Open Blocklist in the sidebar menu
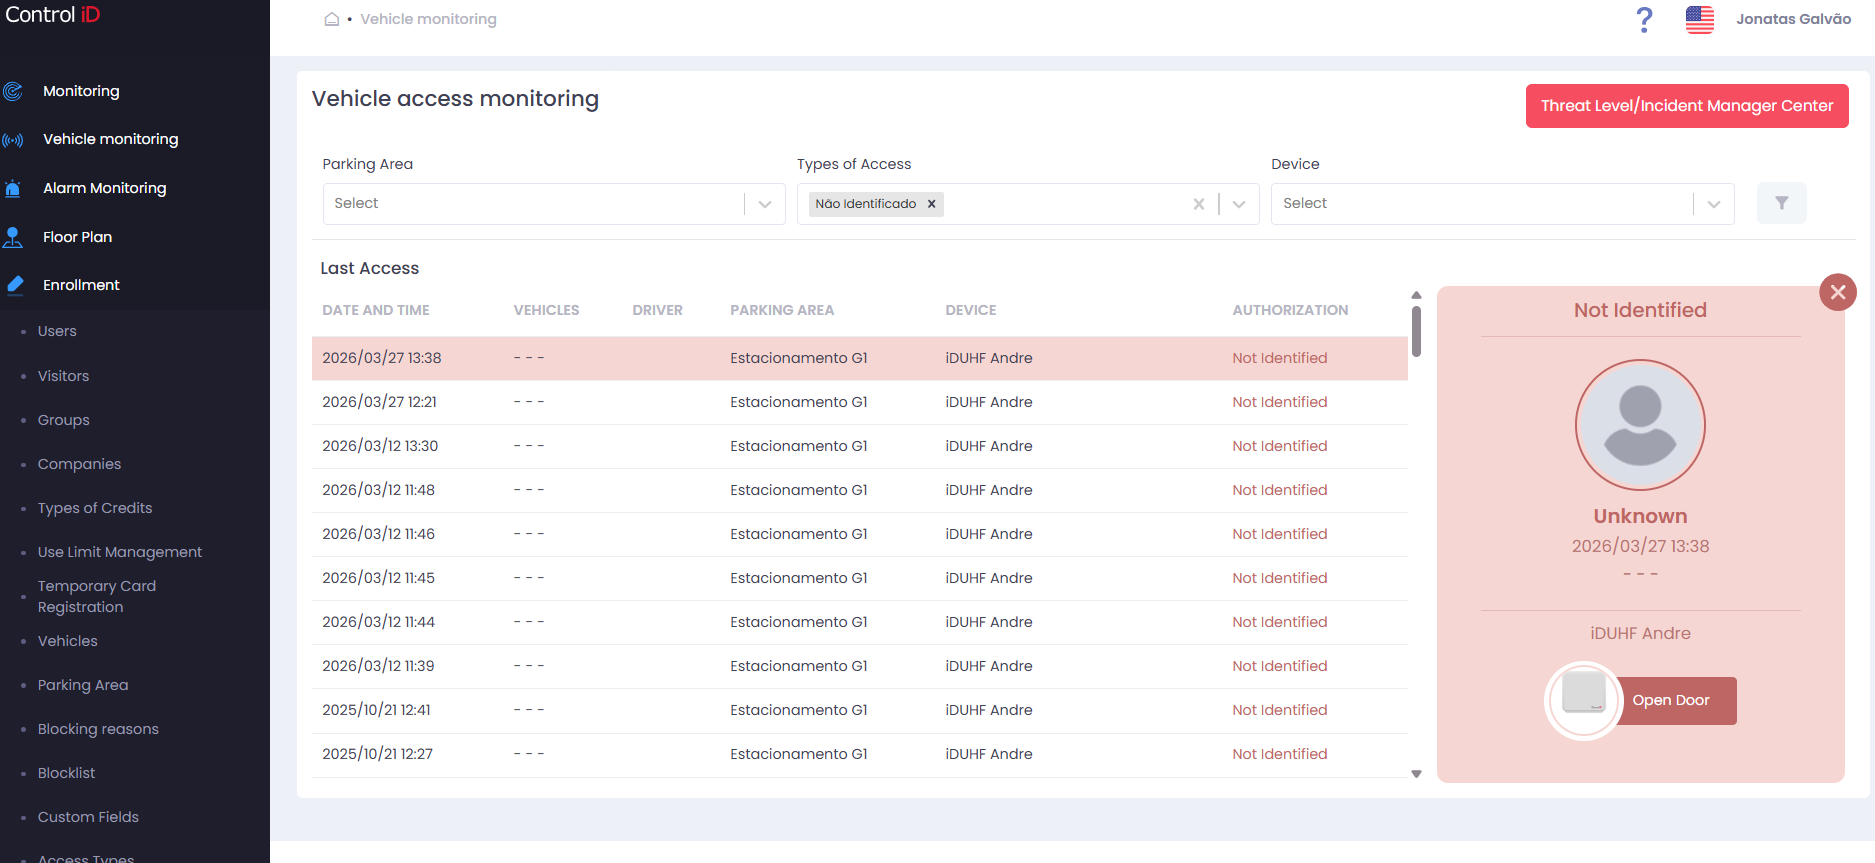Viewport: 1875px width, 863px height. (x=66, y=773)
